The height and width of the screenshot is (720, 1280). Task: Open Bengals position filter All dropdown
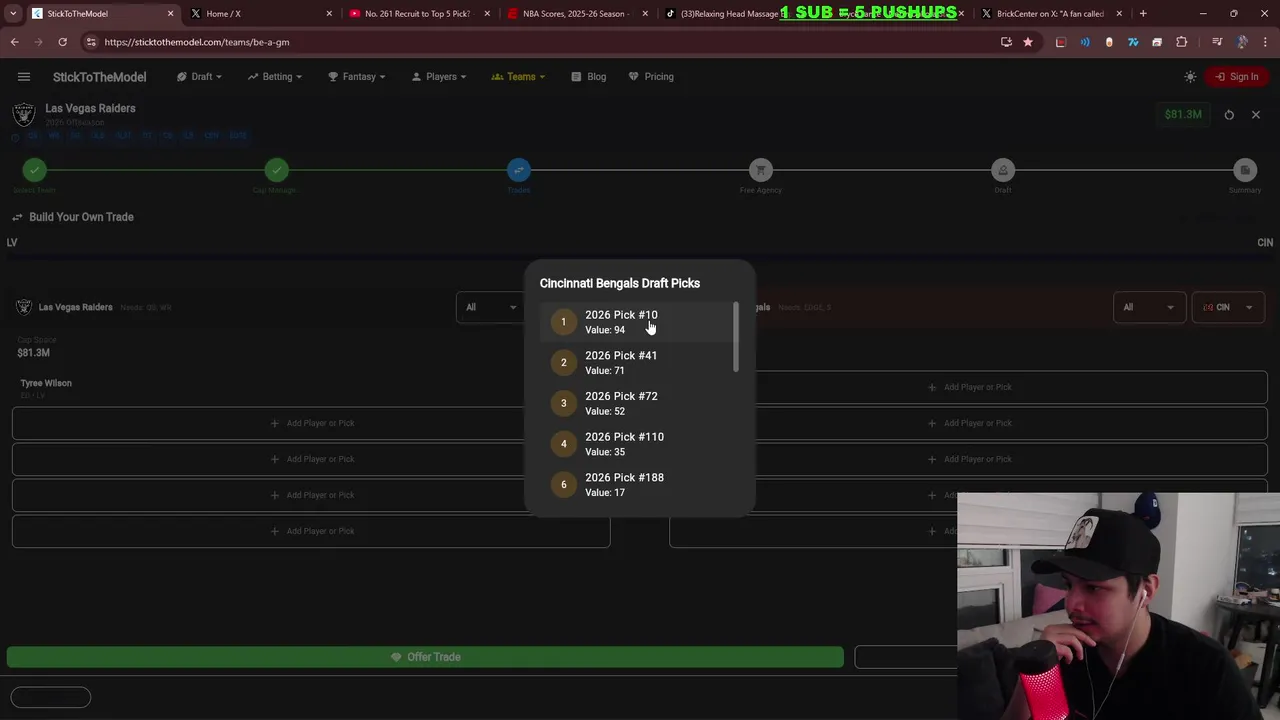pos(1148,308)
